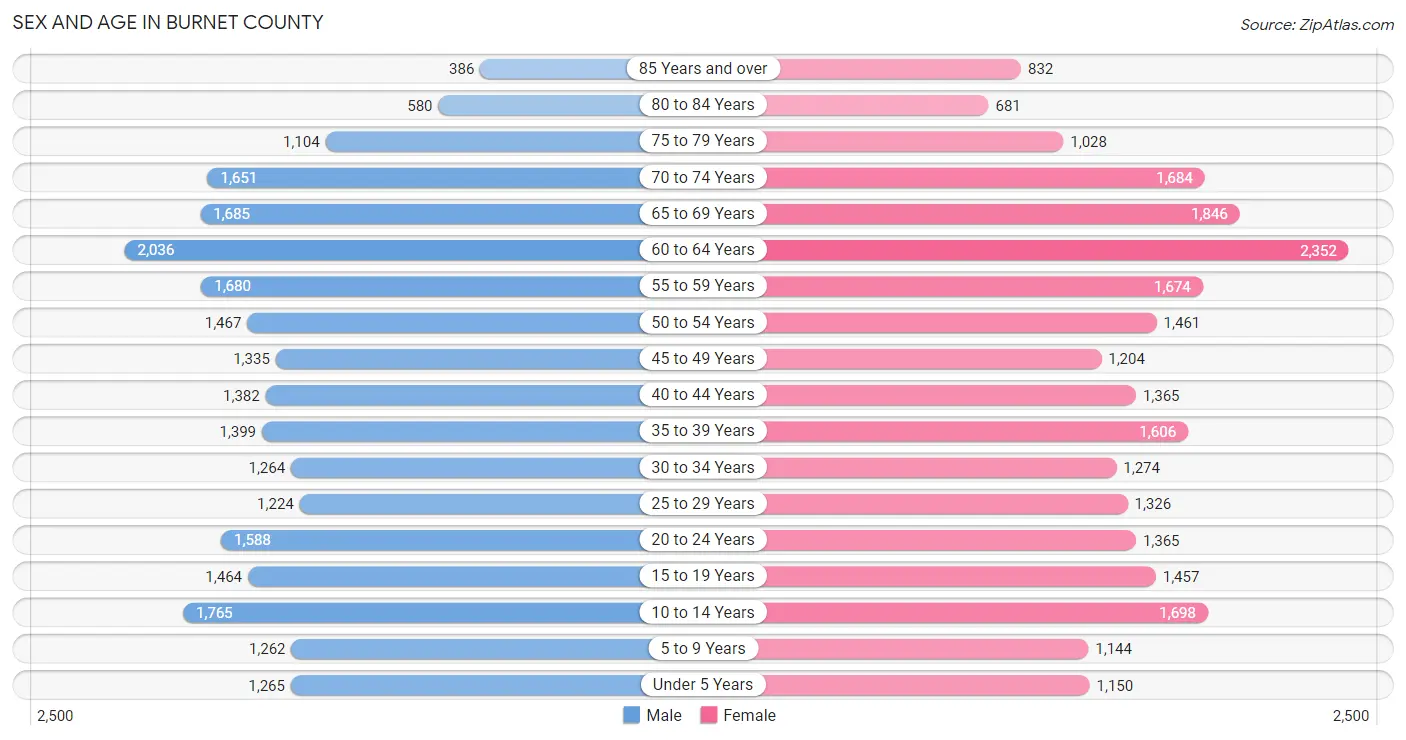Click the 85 Years and over label
The height and width of the screenshot is (740, 1406).
[703, 69]
